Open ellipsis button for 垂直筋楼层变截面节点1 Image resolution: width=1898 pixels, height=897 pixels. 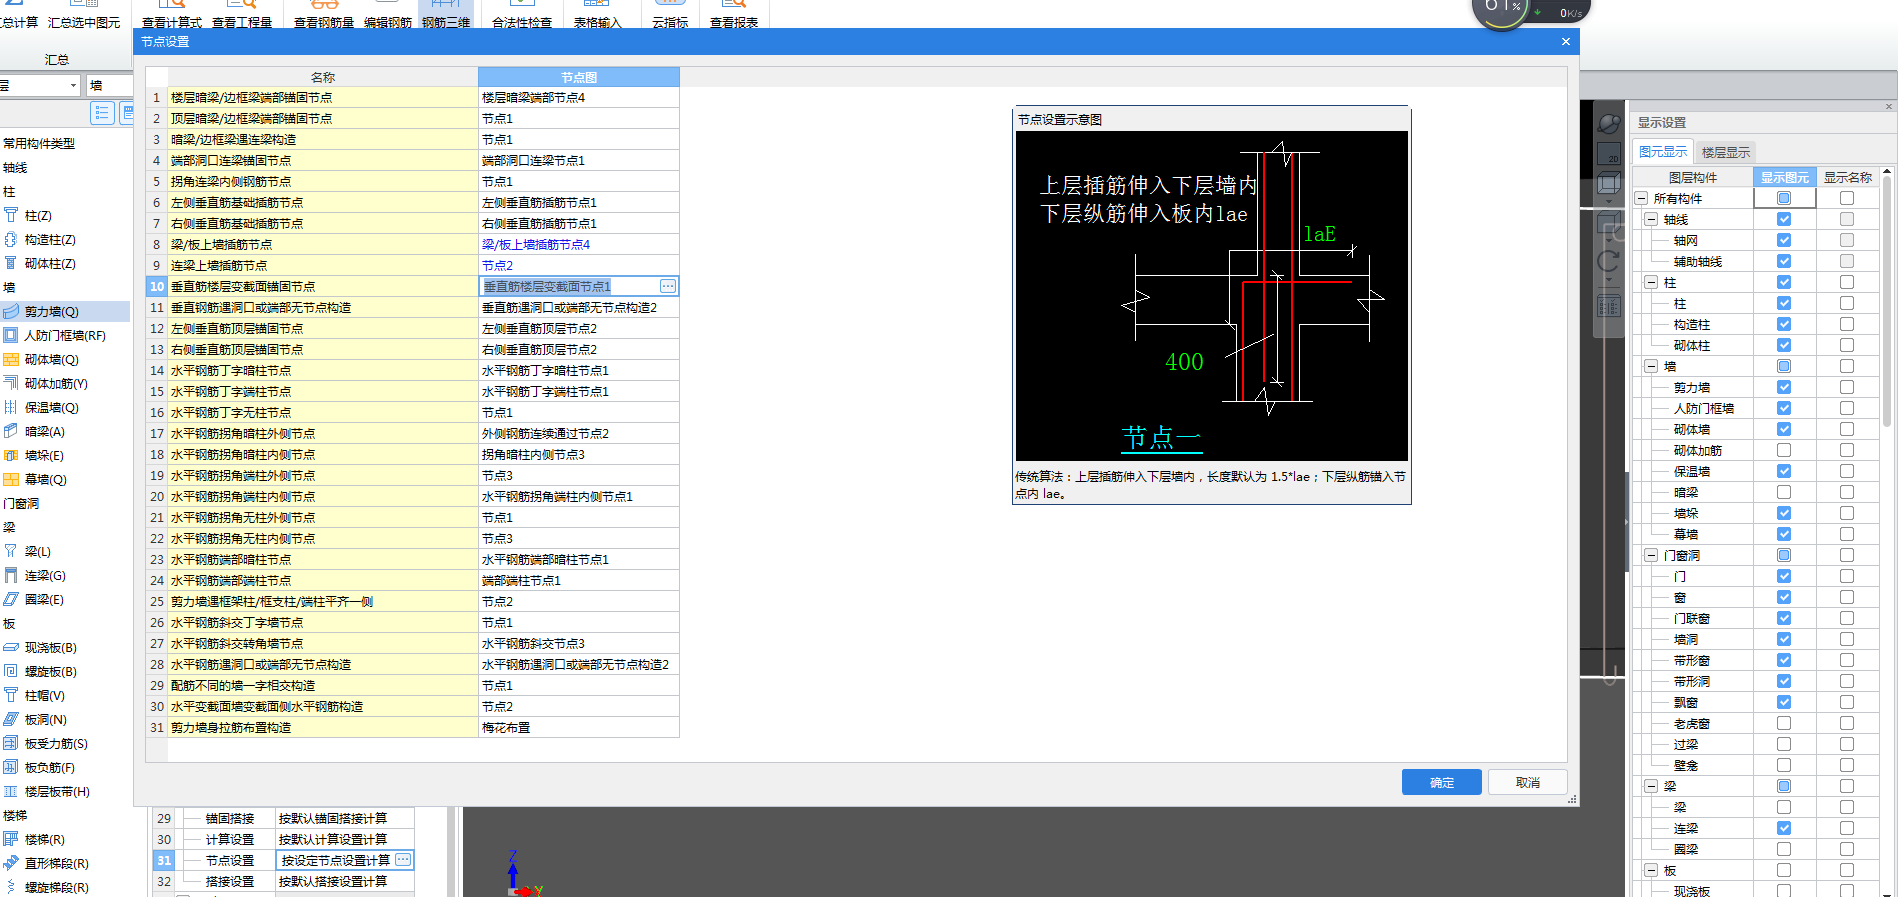click(668, 286)
